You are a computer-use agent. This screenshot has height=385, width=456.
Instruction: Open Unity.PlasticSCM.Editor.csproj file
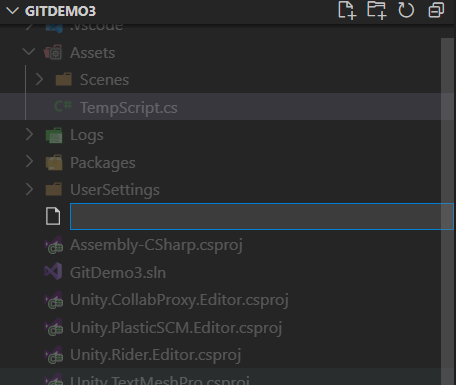[176, 328]
